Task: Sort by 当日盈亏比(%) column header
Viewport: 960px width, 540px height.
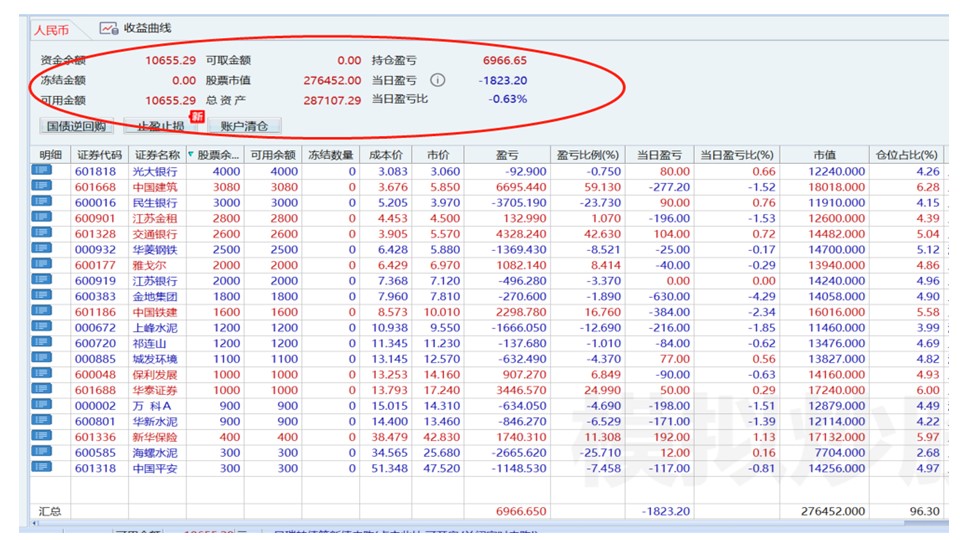Action: point(737,155)
